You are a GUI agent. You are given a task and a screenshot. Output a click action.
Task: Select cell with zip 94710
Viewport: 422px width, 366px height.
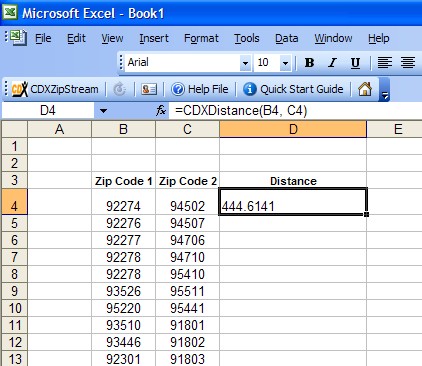pos(187,257)
